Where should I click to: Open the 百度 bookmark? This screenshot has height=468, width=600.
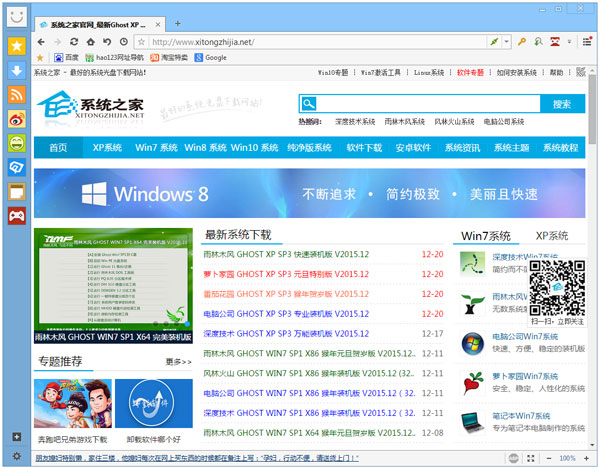(x=66, y=58)
